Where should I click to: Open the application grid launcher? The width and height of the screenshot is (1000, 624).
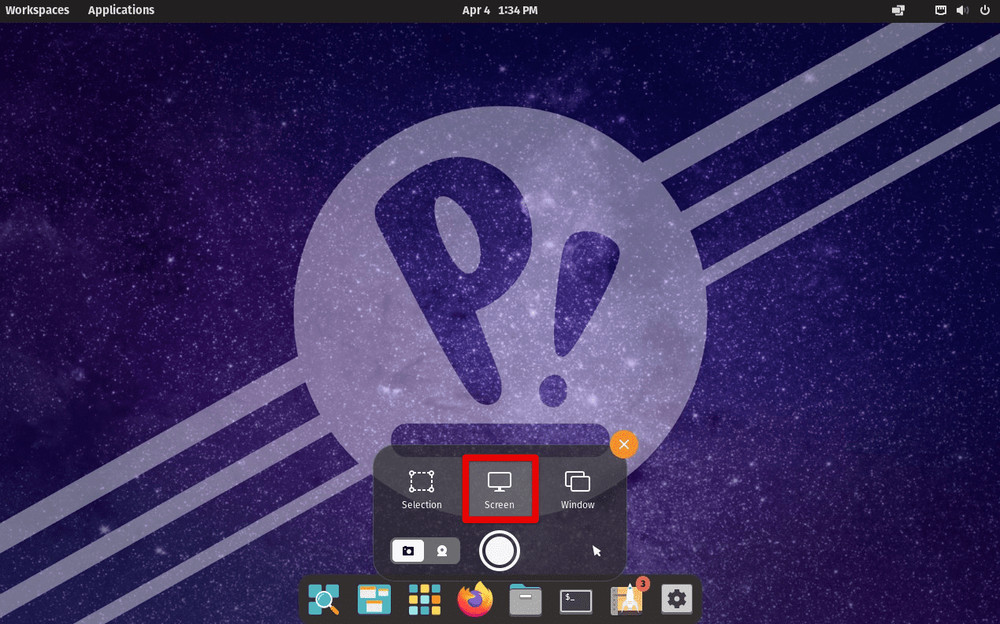pyautogui.click(x=424, y=600)
